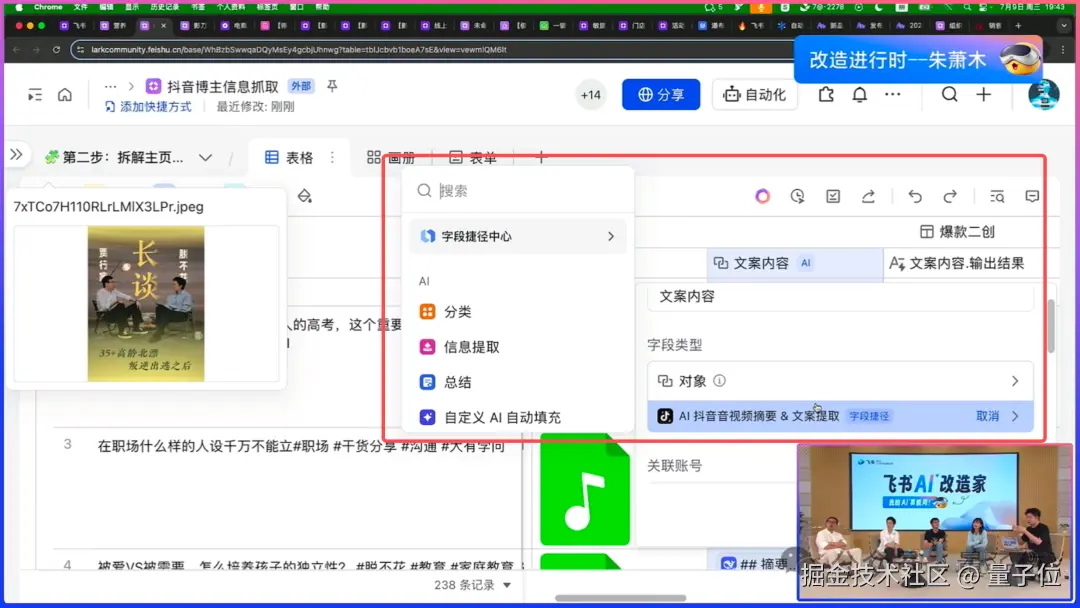The height and width of the screenshot is (608, 1080).
Task: Expand the 第二步：拆解主页 table dropdown
Action: coord(205,158)
